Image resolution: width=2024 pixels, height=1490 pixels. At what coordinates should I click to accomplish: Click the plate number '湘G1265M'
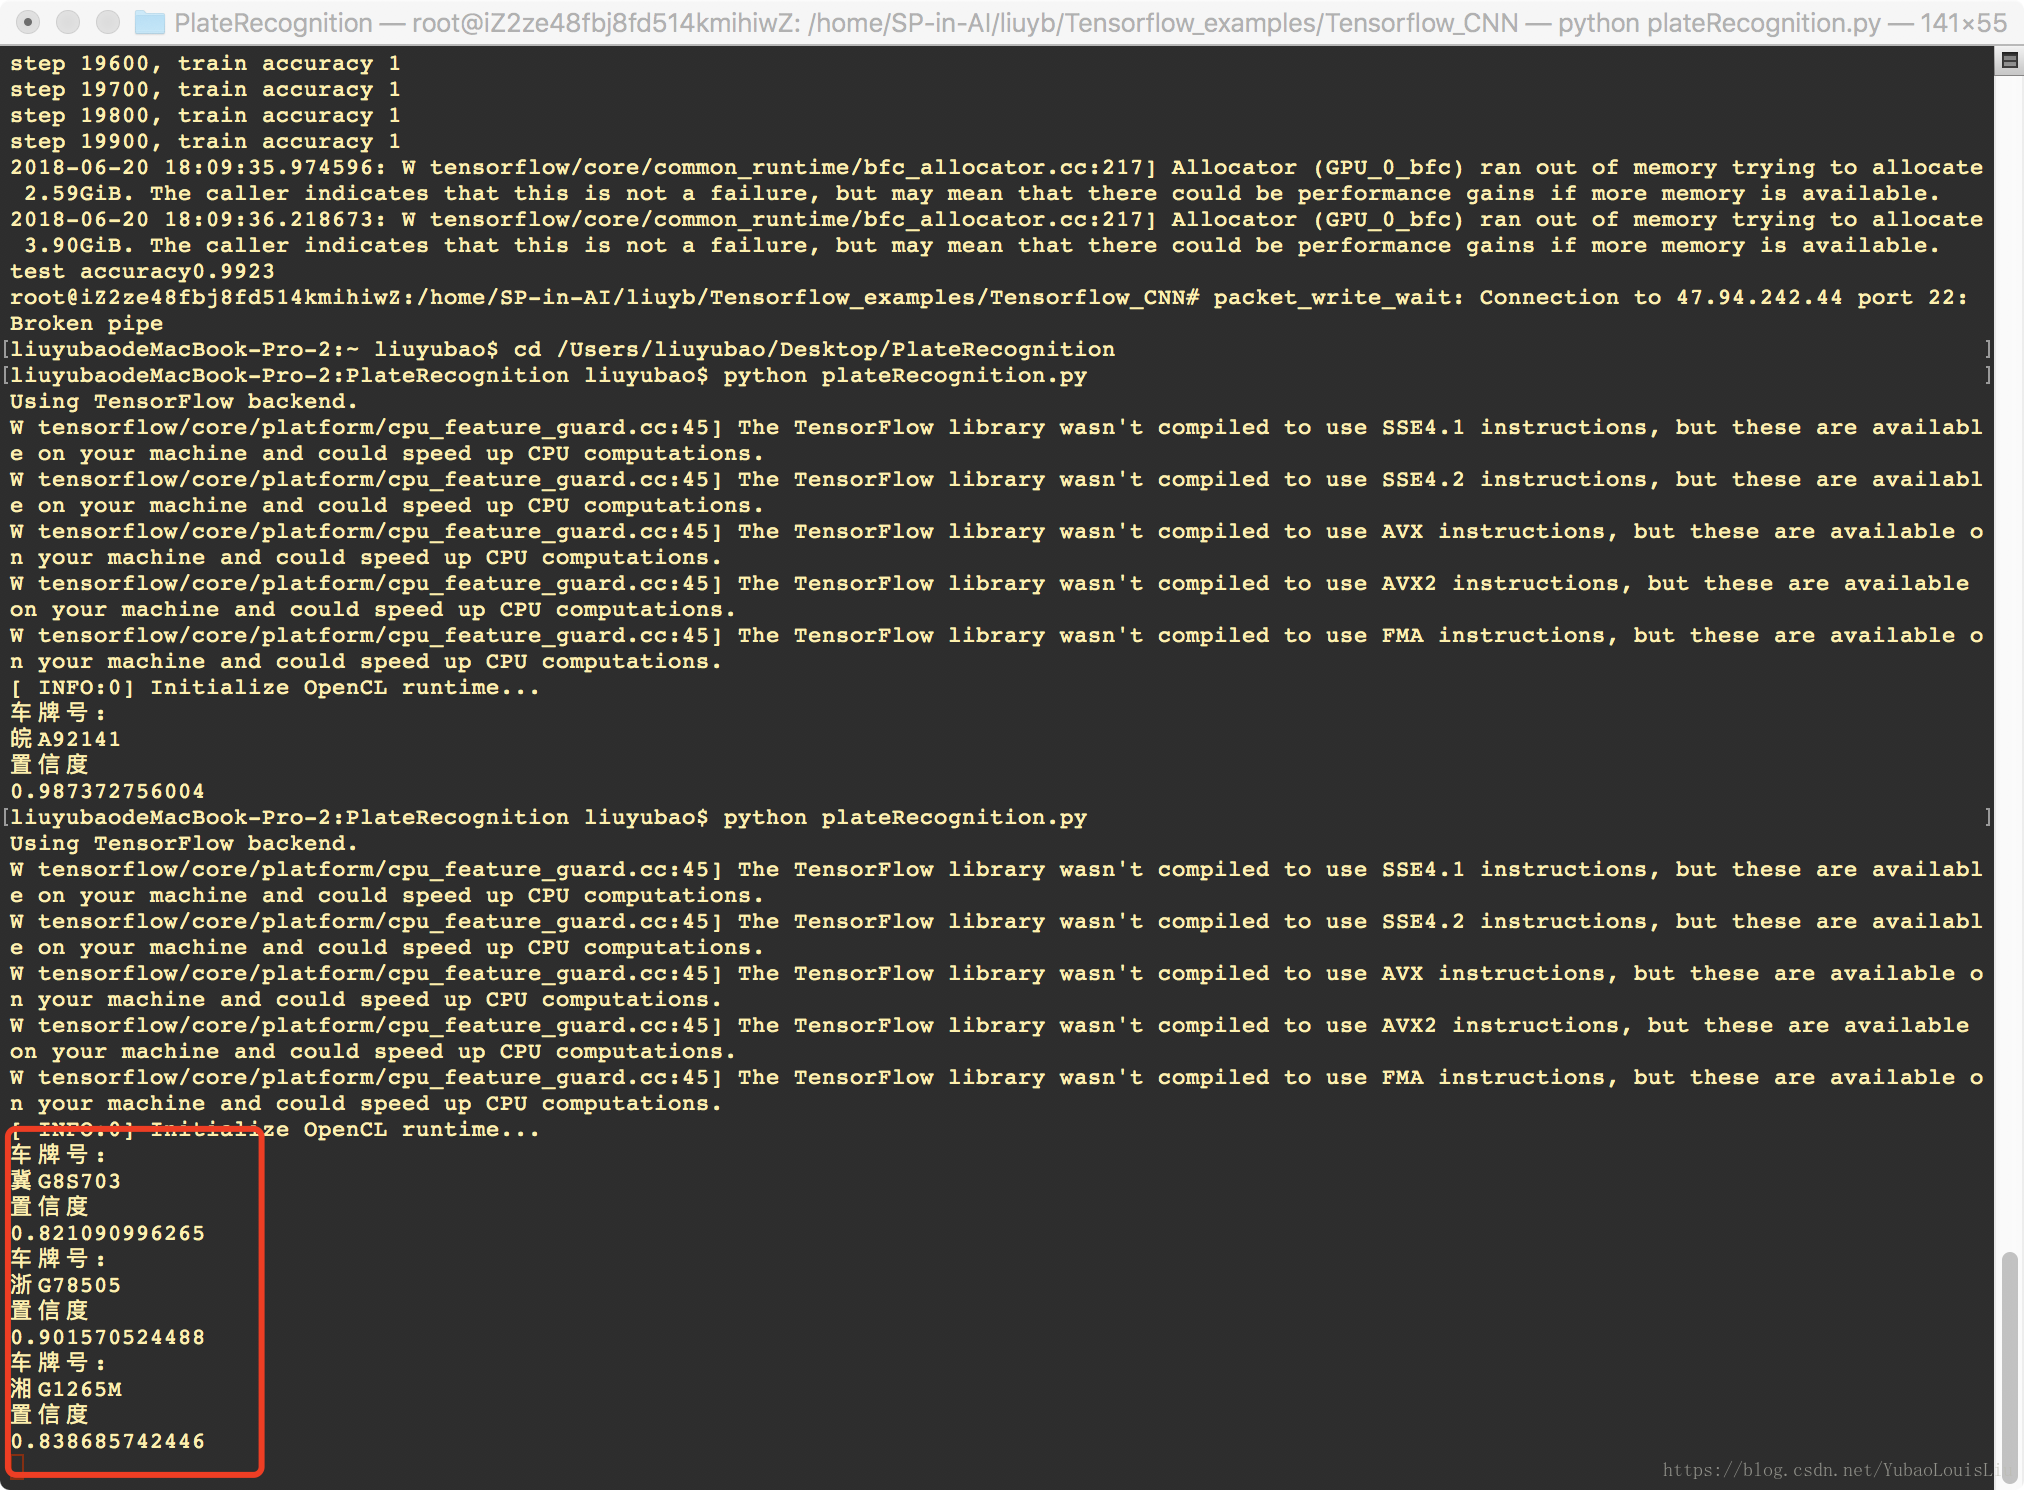(66, 1389)
